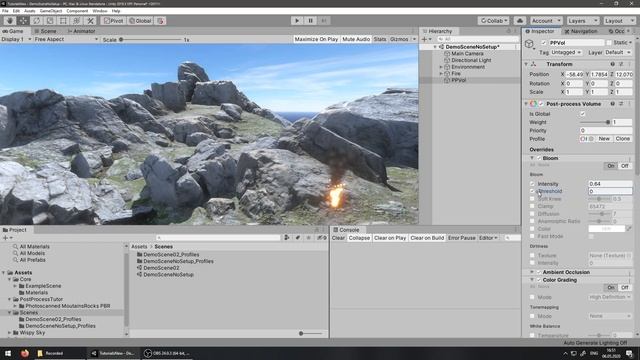640x360 pixels.
Task: Open the Account dropdown
Action: pos(546,21)
